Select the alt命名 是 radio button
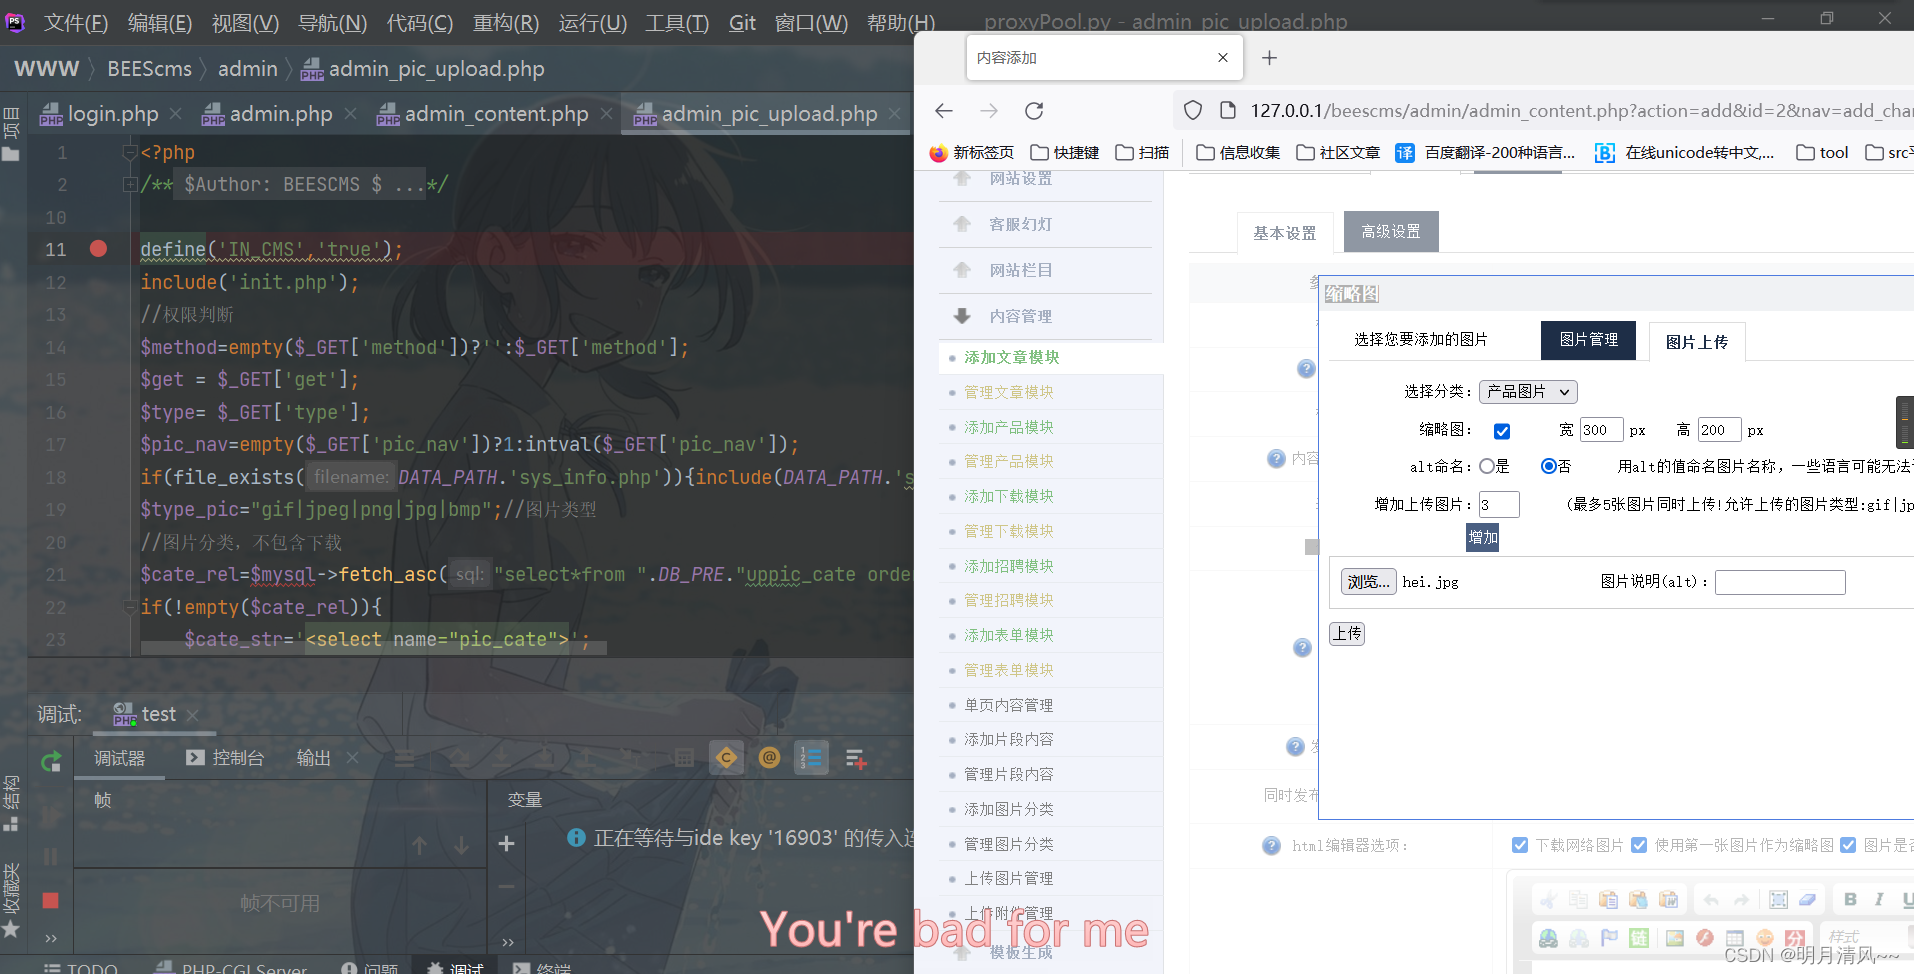This screenshot has width=1914, height=974. coord(1487,466)
